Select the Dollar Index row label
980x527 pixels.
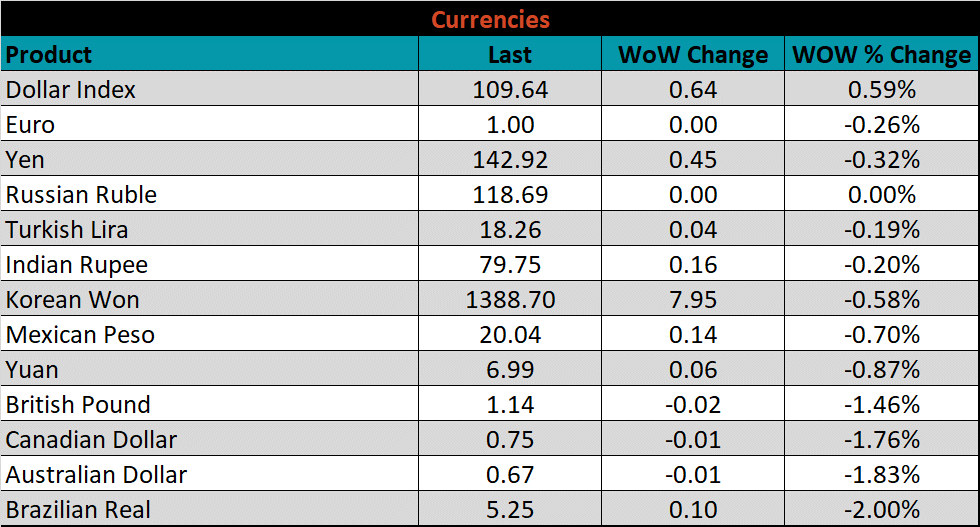71,90
